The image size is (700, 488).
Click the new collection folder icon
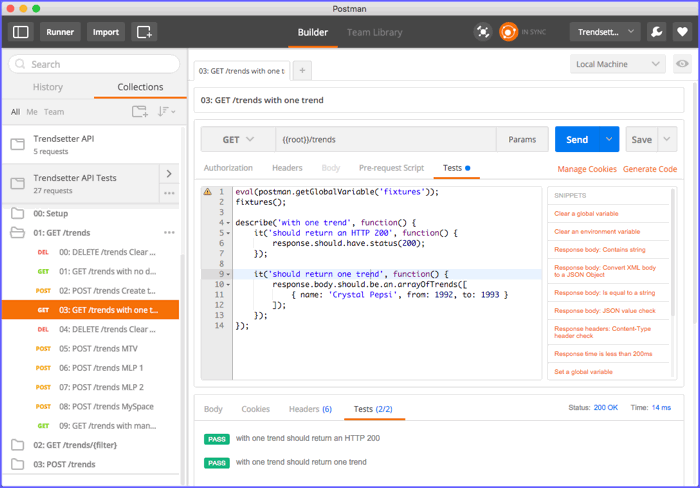point(140,112)
